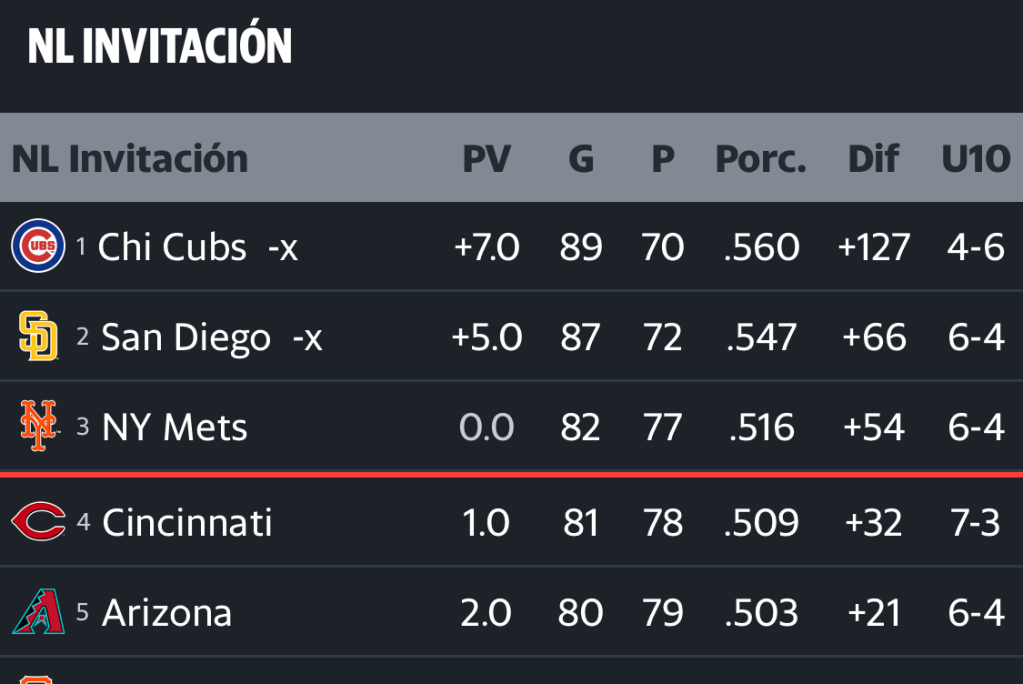
Task: Click the NL Invitación column header
Action: [x=130, y=159]
